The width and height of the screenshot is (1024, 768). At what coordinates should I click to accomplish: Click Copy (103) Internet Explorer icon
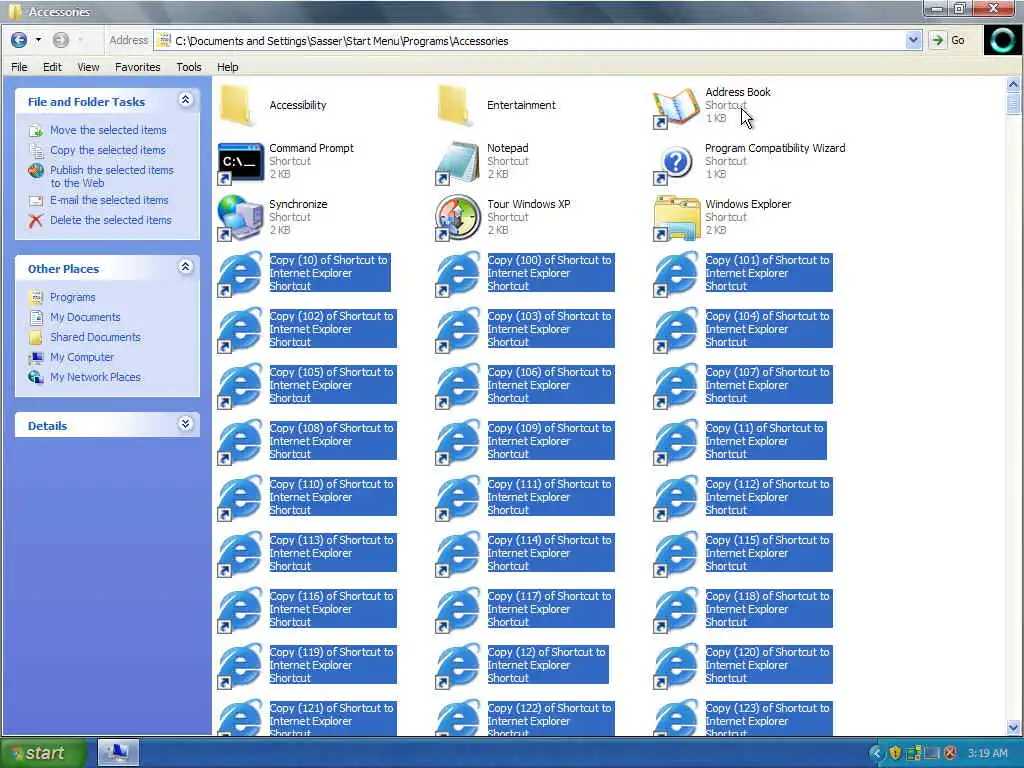(458, 331)
